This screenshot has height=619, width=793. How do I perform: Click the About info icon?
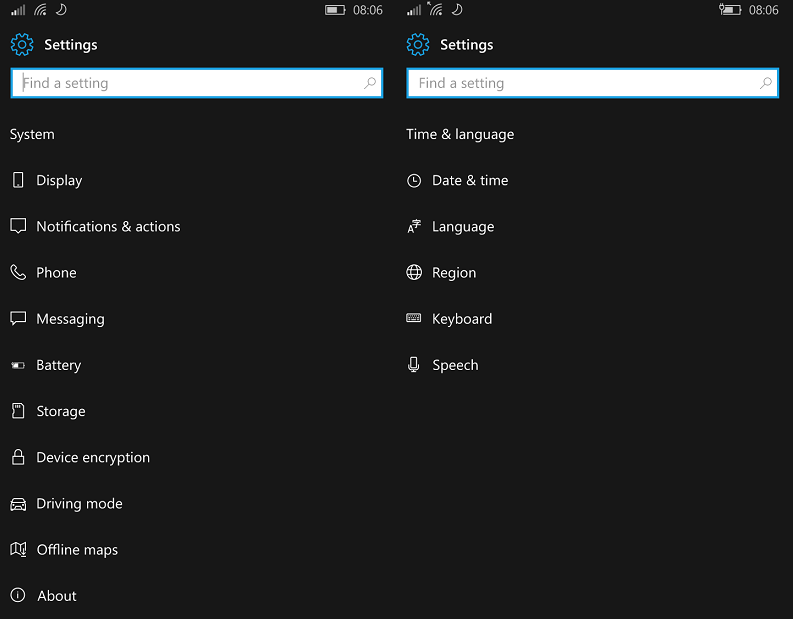click(x=18, y=595)
